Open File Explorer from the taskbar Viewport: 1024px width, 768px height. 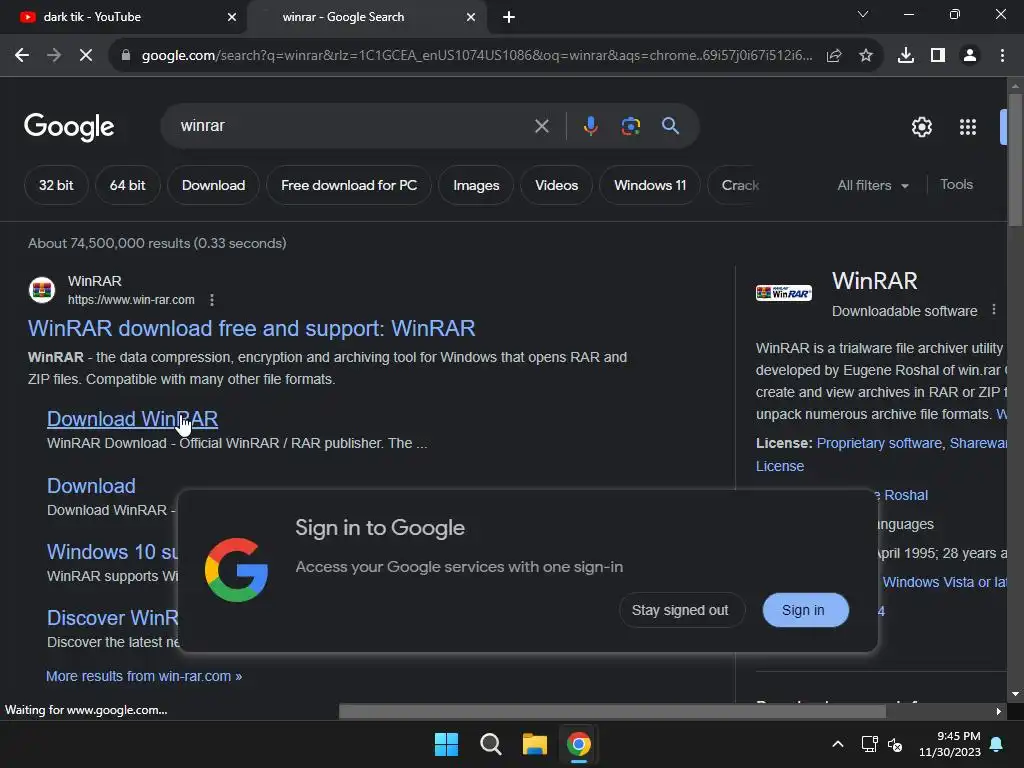point(534,744)
